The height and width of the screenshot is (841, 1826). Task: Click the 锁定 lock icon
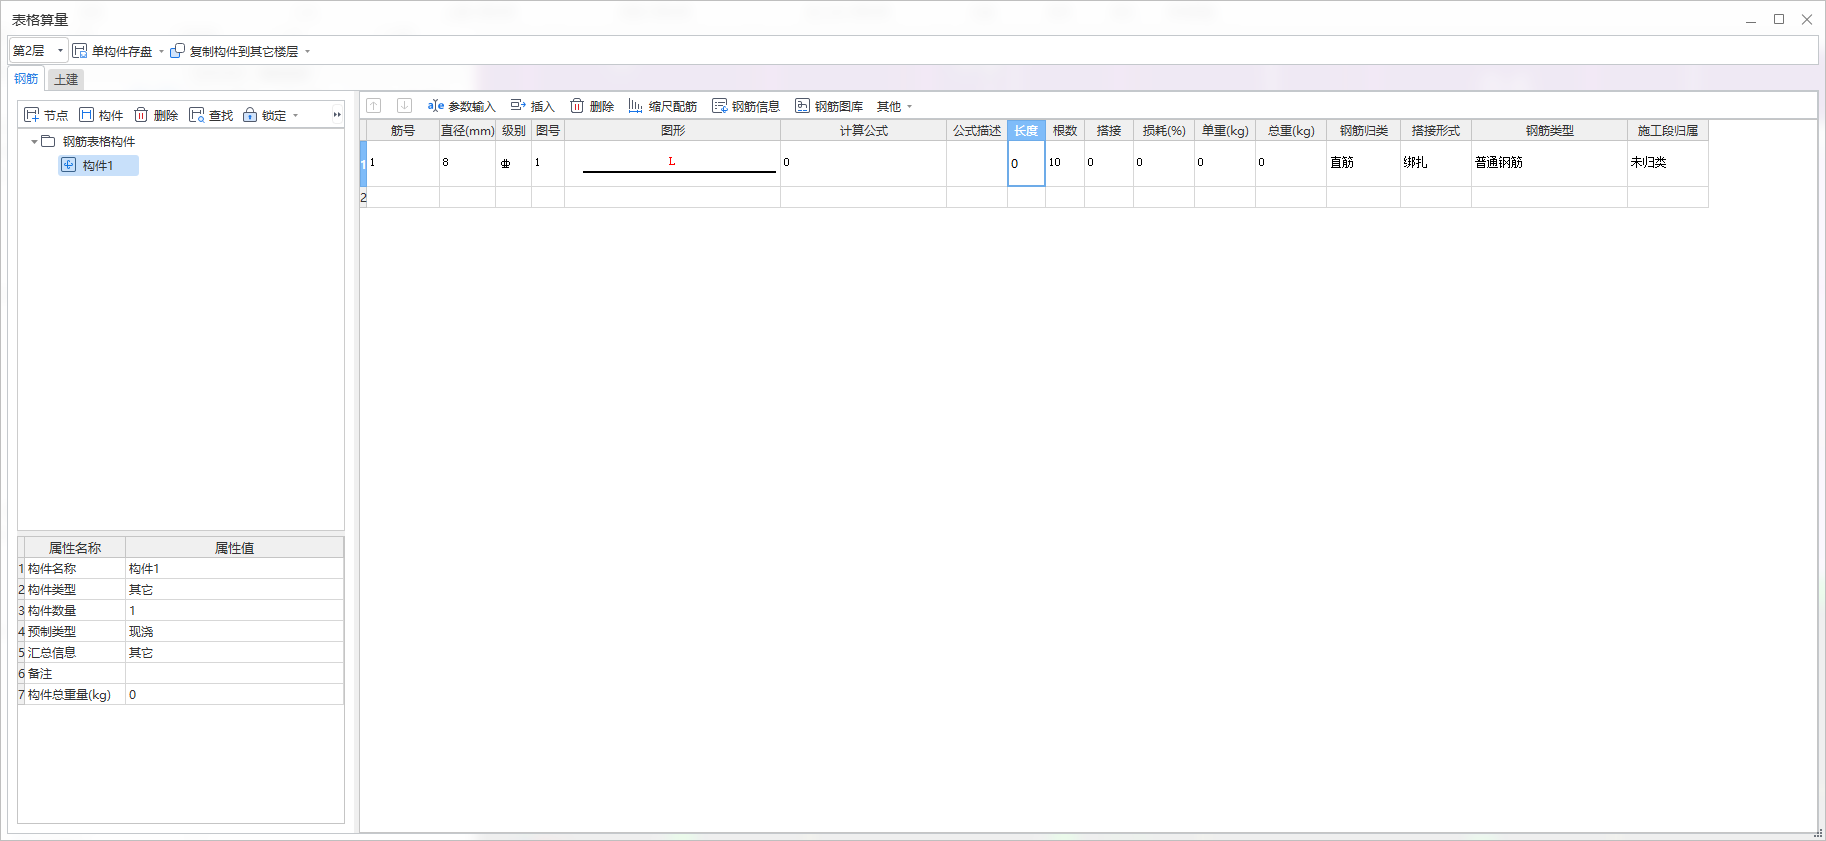tap(250, 115)
